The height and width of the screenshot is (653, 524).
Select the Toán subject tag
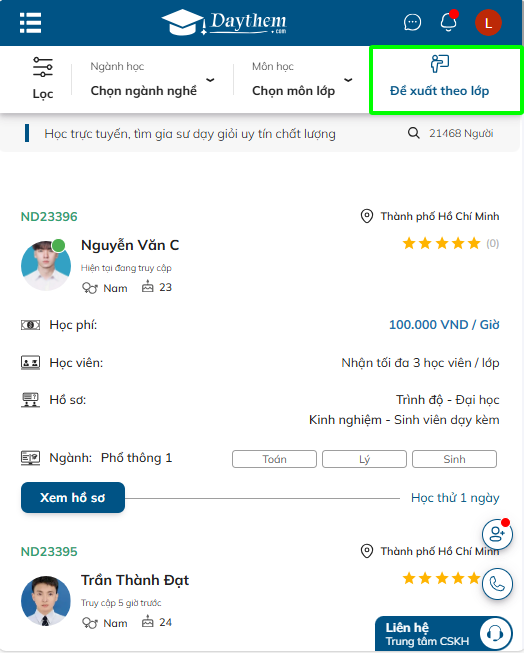point(274,459)
